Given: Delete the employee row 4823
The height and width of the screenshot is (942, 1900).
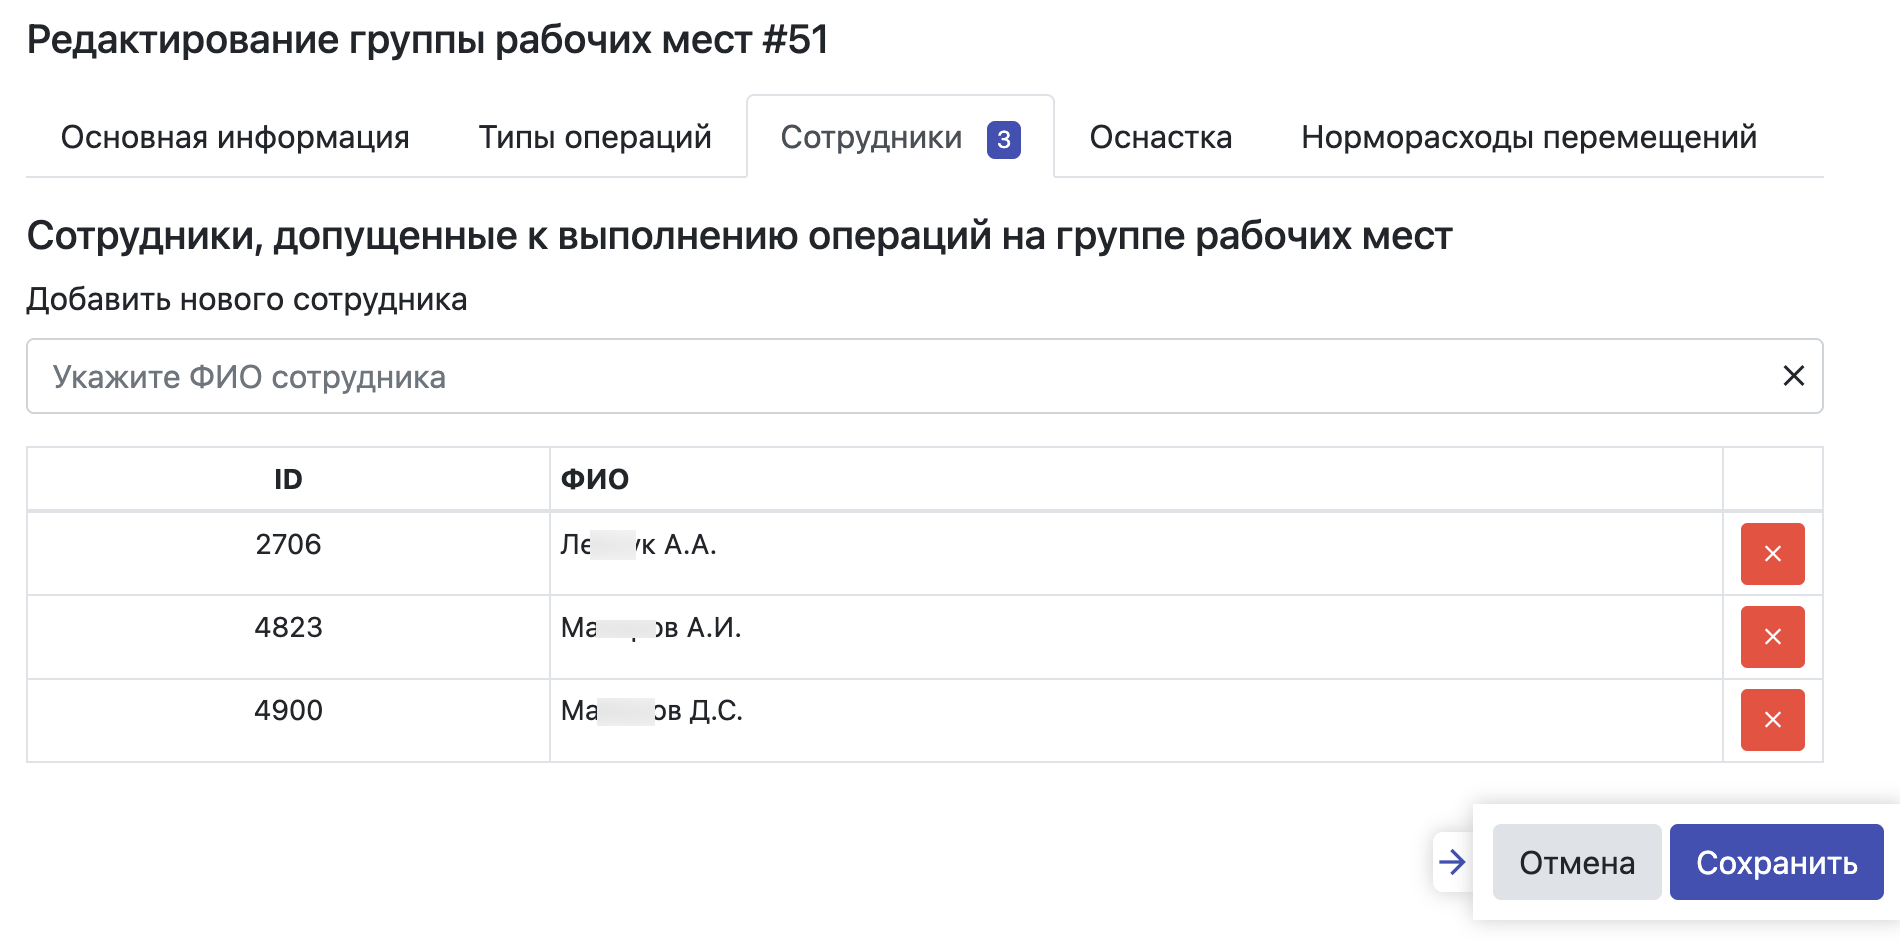Looking at the screenshot, I should (x=1772, y=637).
